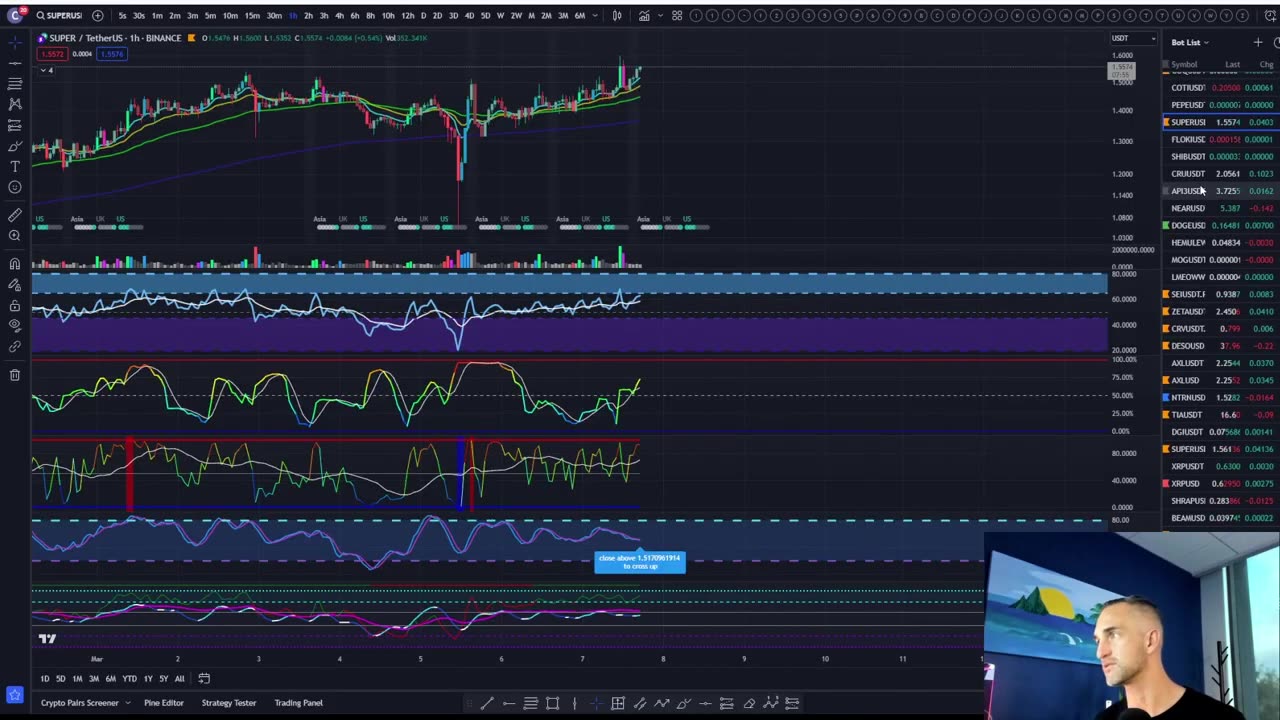Pick the rectangle shape in favorites toolbar

(x=552, y=703)
